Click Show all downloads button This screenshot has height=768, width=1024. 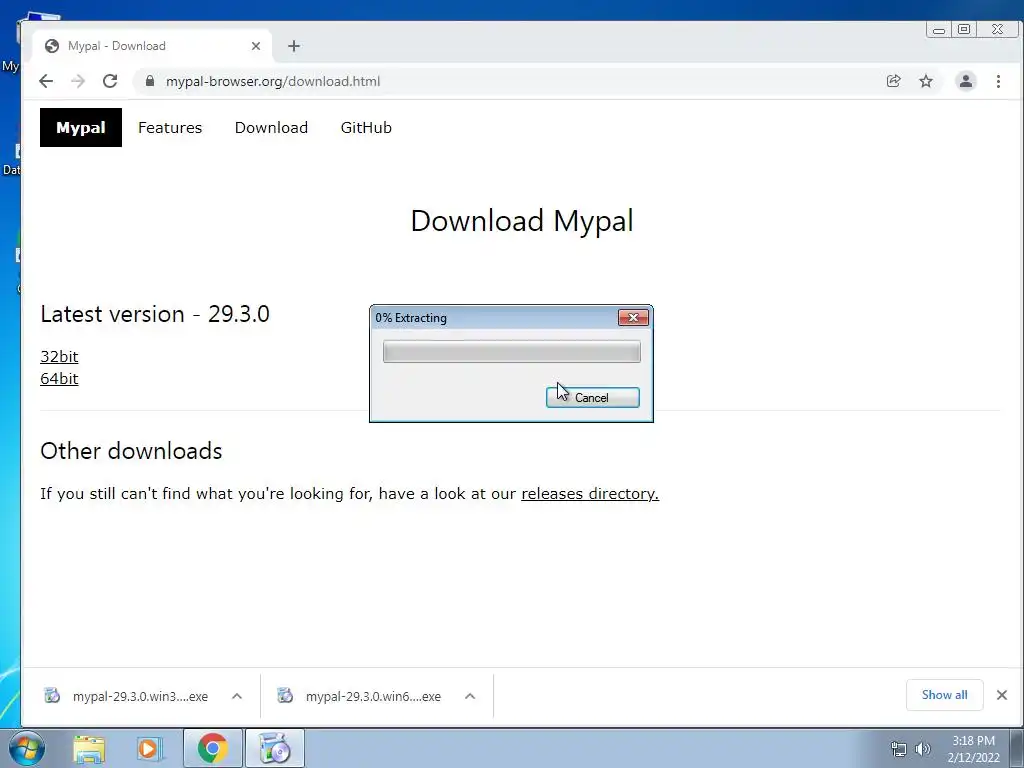pyautogui.click(x=944, y=695)
